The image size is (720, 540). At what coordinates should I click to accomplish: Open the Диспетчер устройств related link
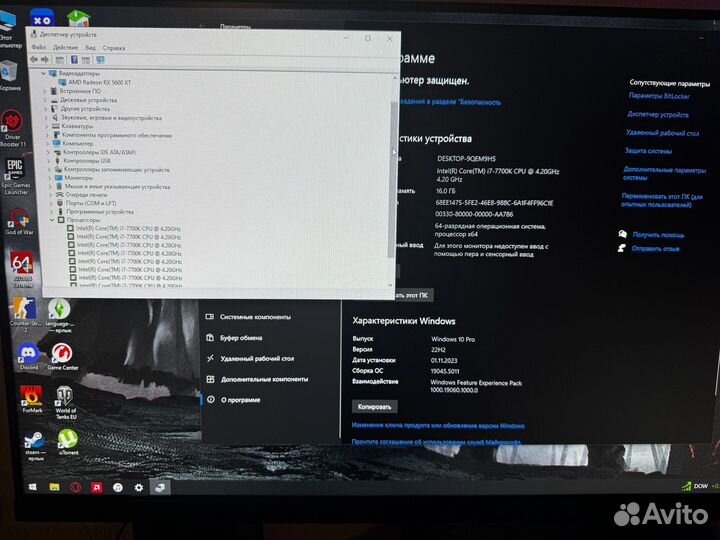click(x=658, y=115)
